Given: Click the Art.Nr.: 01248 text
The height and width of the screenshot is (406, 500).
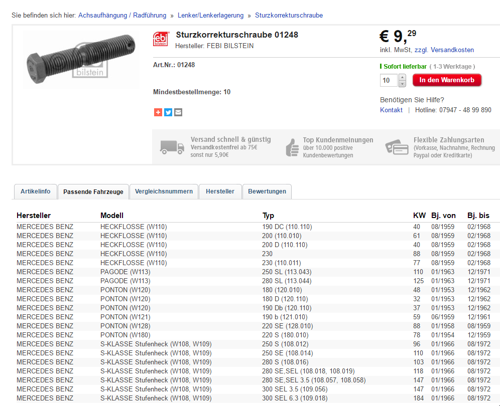Looking at the screenshot, I should pyautogui.click(x=174, y=65).
